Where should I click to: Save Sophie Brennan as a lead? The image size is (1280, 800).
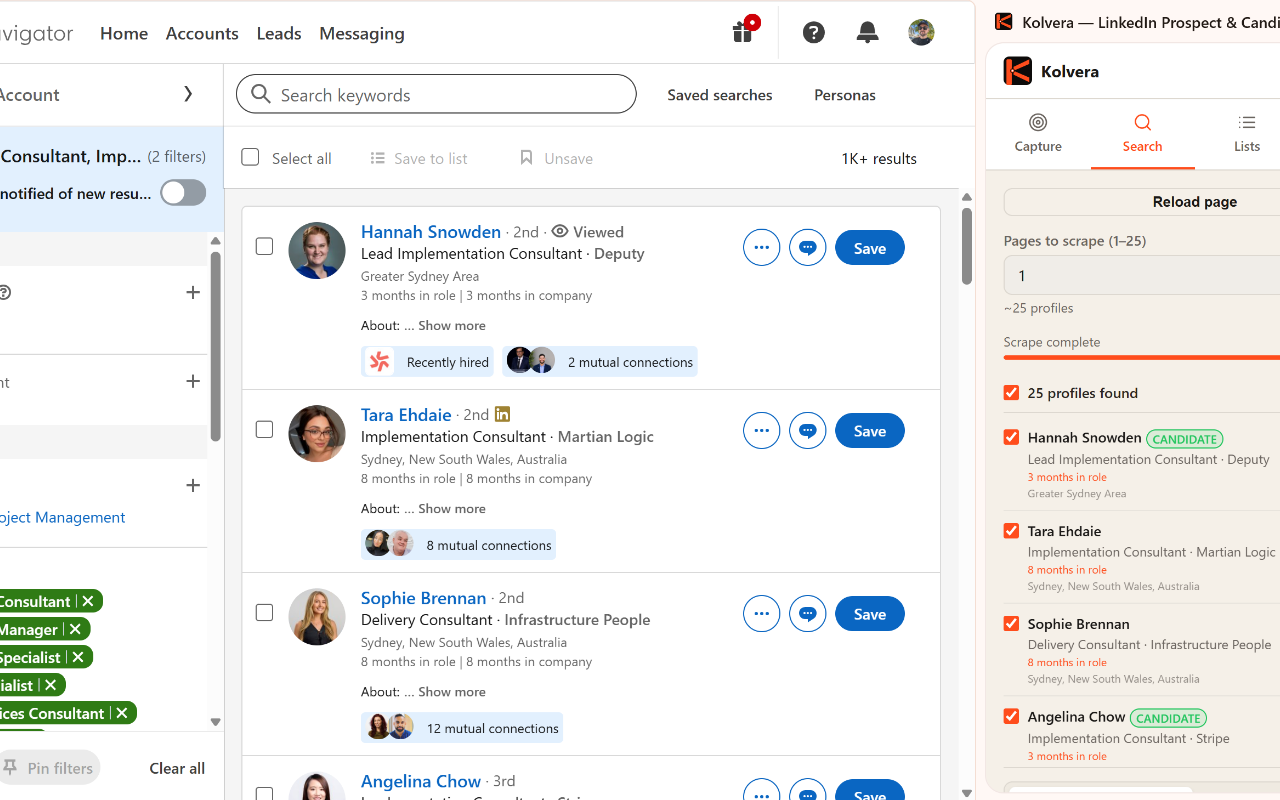pyautogui.click(x=870, y=614)
